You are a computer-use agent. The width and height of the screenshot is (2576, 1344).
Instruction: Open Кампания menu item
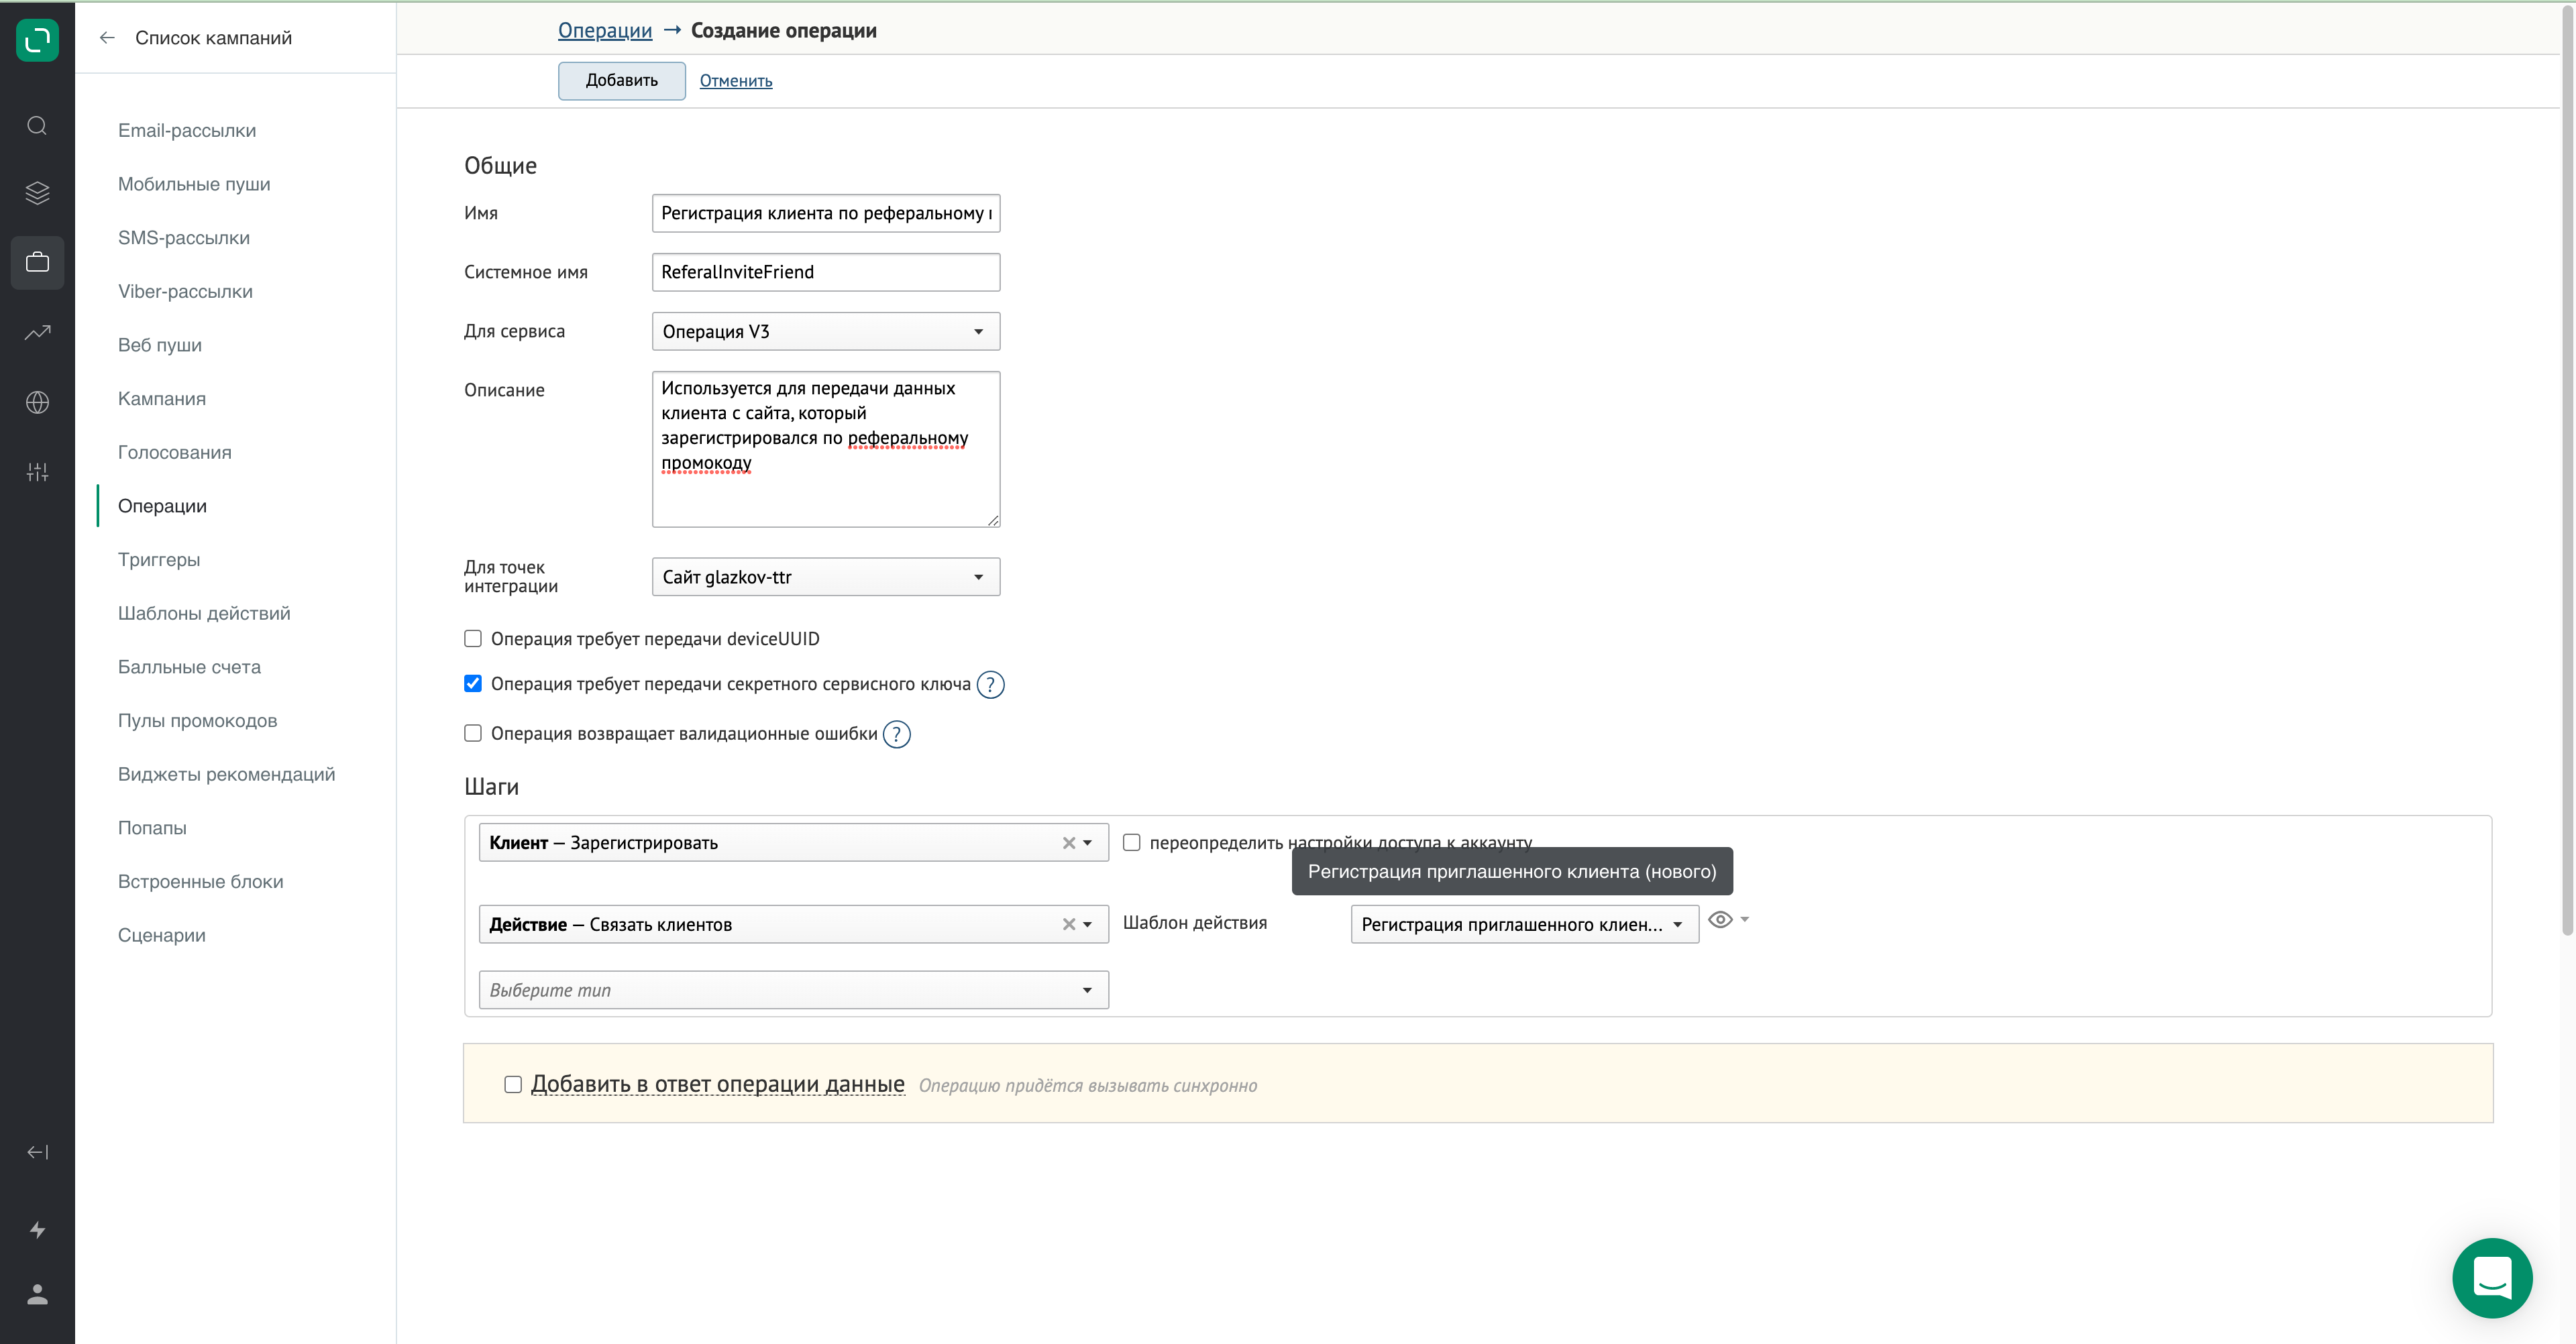pos(162,399)
